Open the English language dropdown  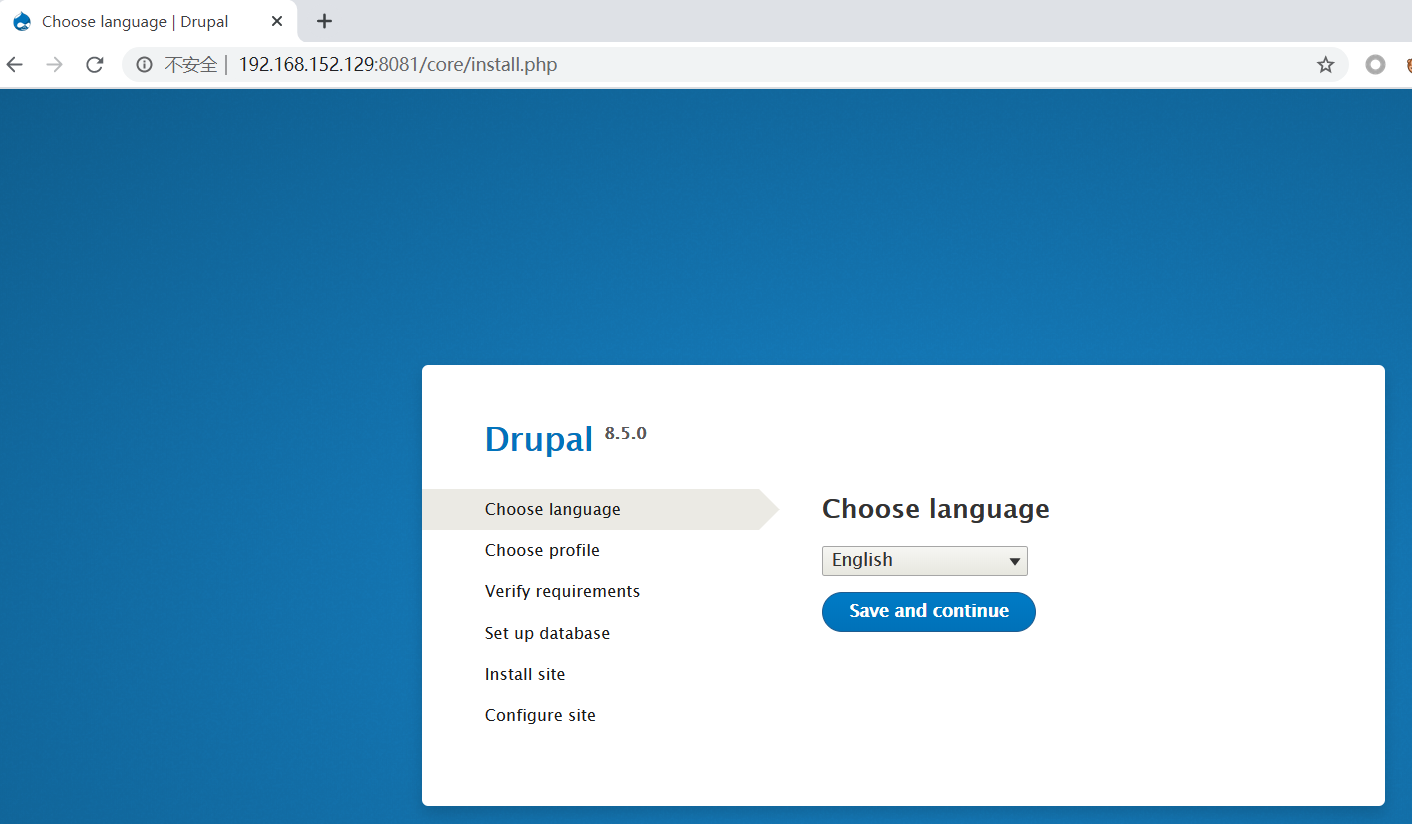924,560
